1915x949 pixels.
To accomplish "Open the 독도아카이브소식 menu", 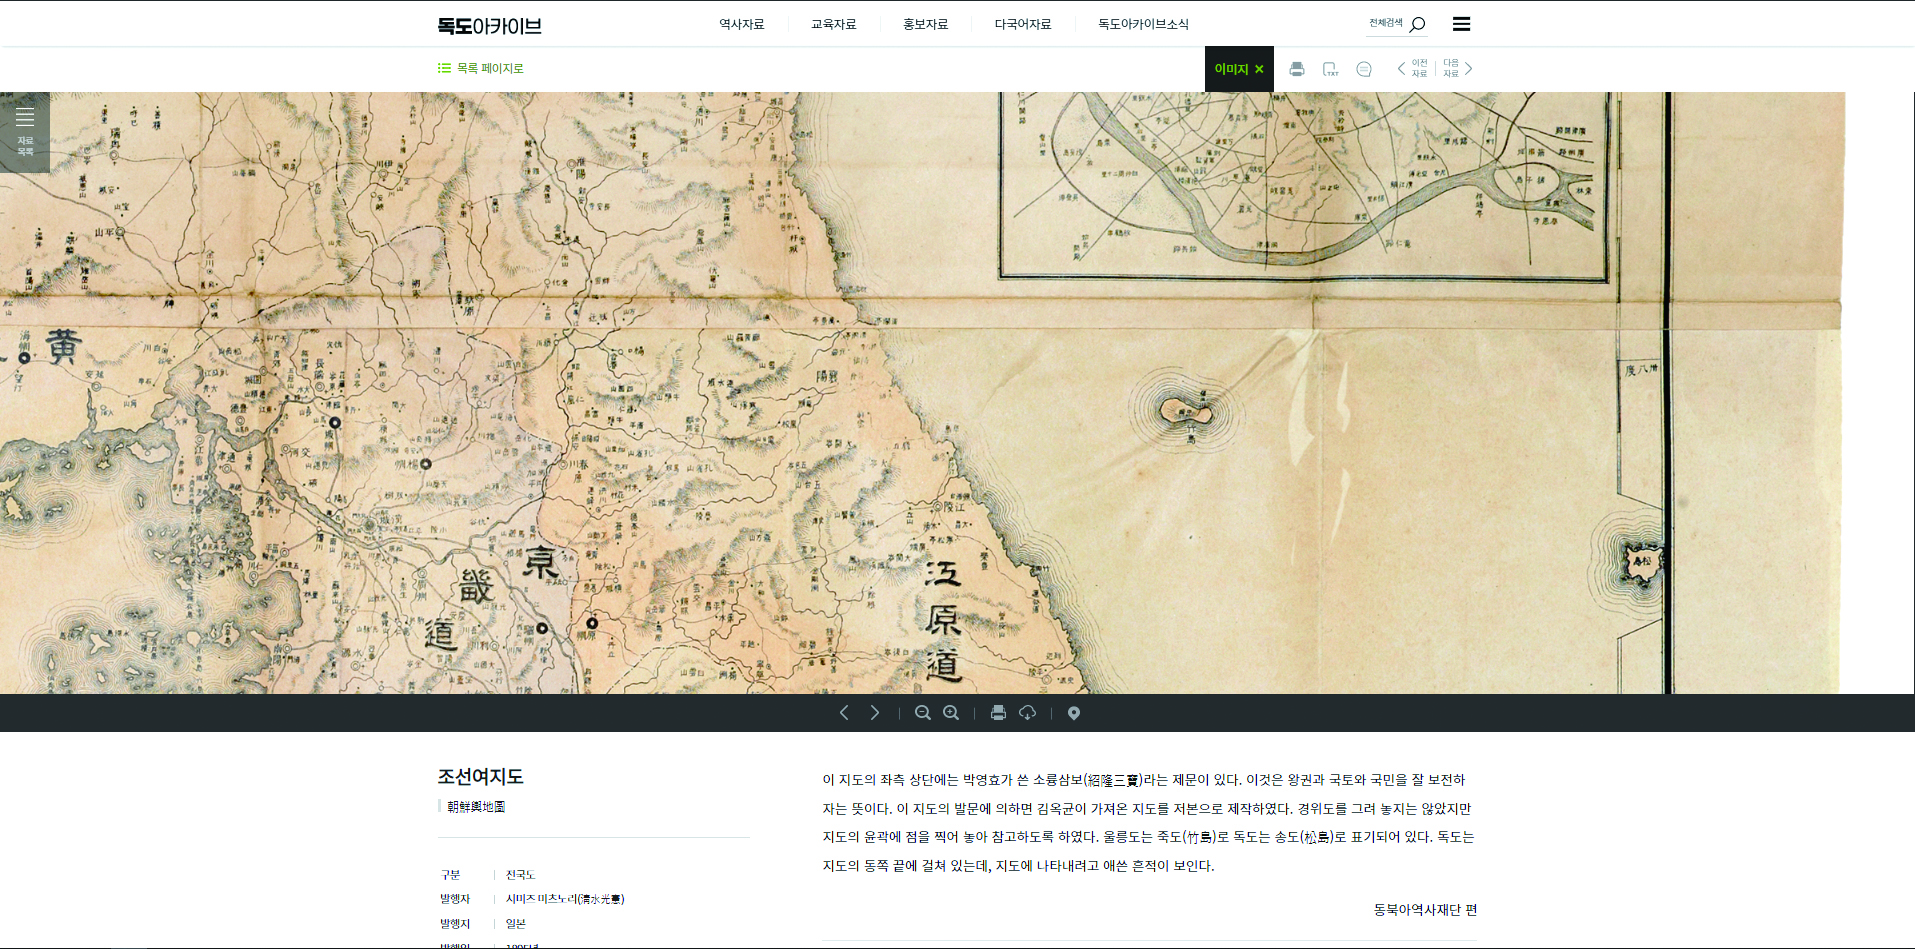I will 1143,24.
